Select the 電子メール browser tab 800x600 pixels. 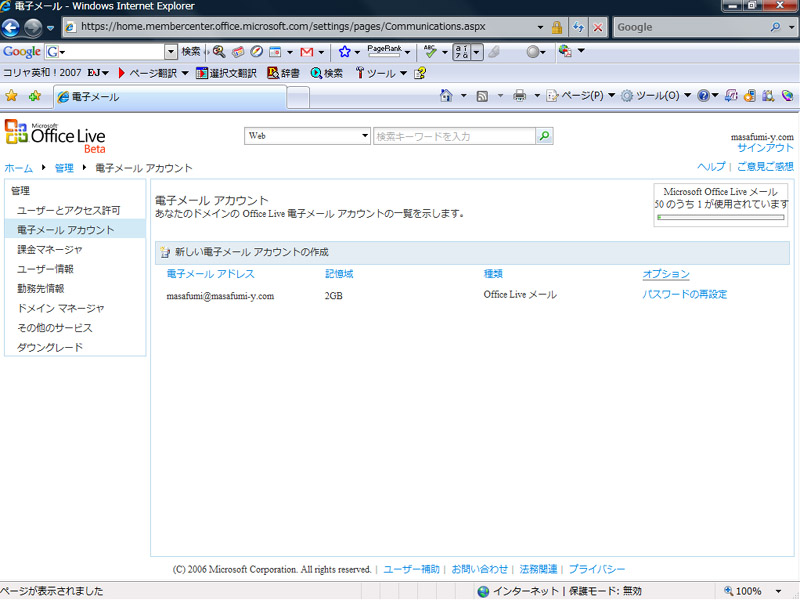pos(170,97)
